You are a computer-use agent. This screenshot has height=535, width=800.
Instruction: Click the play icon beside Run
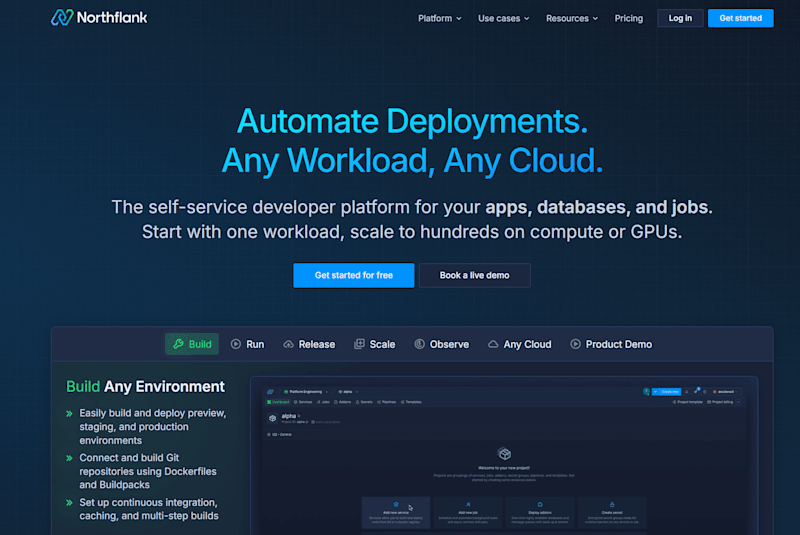(x=236, y=344)
